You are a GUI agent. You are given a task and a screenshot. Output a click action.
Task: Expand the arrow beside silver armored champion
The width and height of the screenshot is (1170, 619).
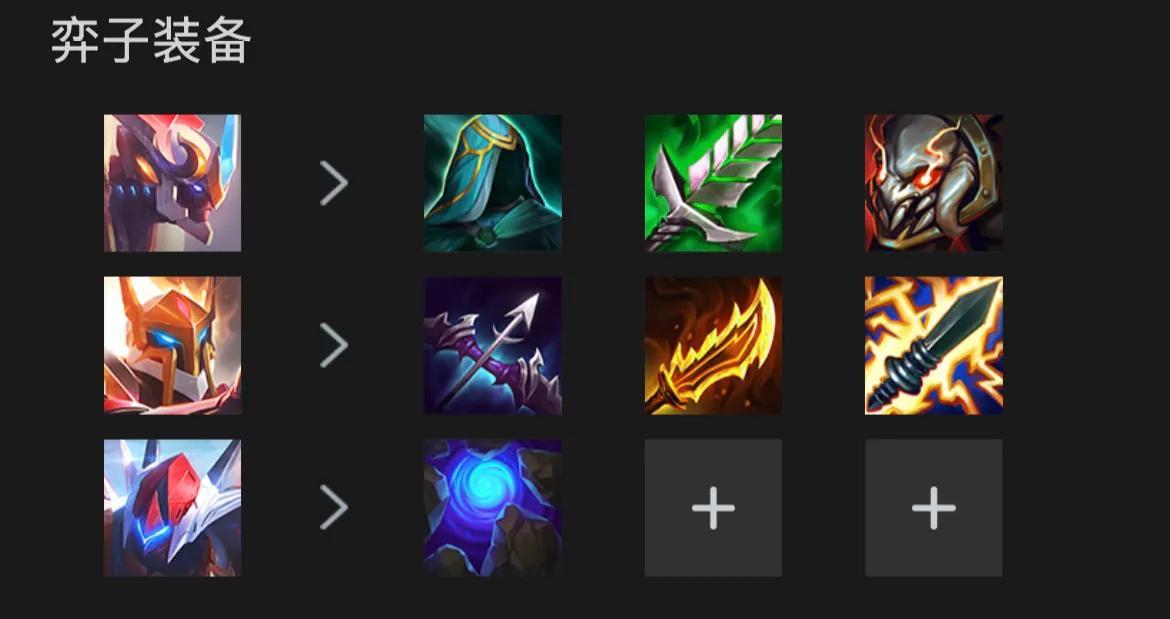pos(334,508)
